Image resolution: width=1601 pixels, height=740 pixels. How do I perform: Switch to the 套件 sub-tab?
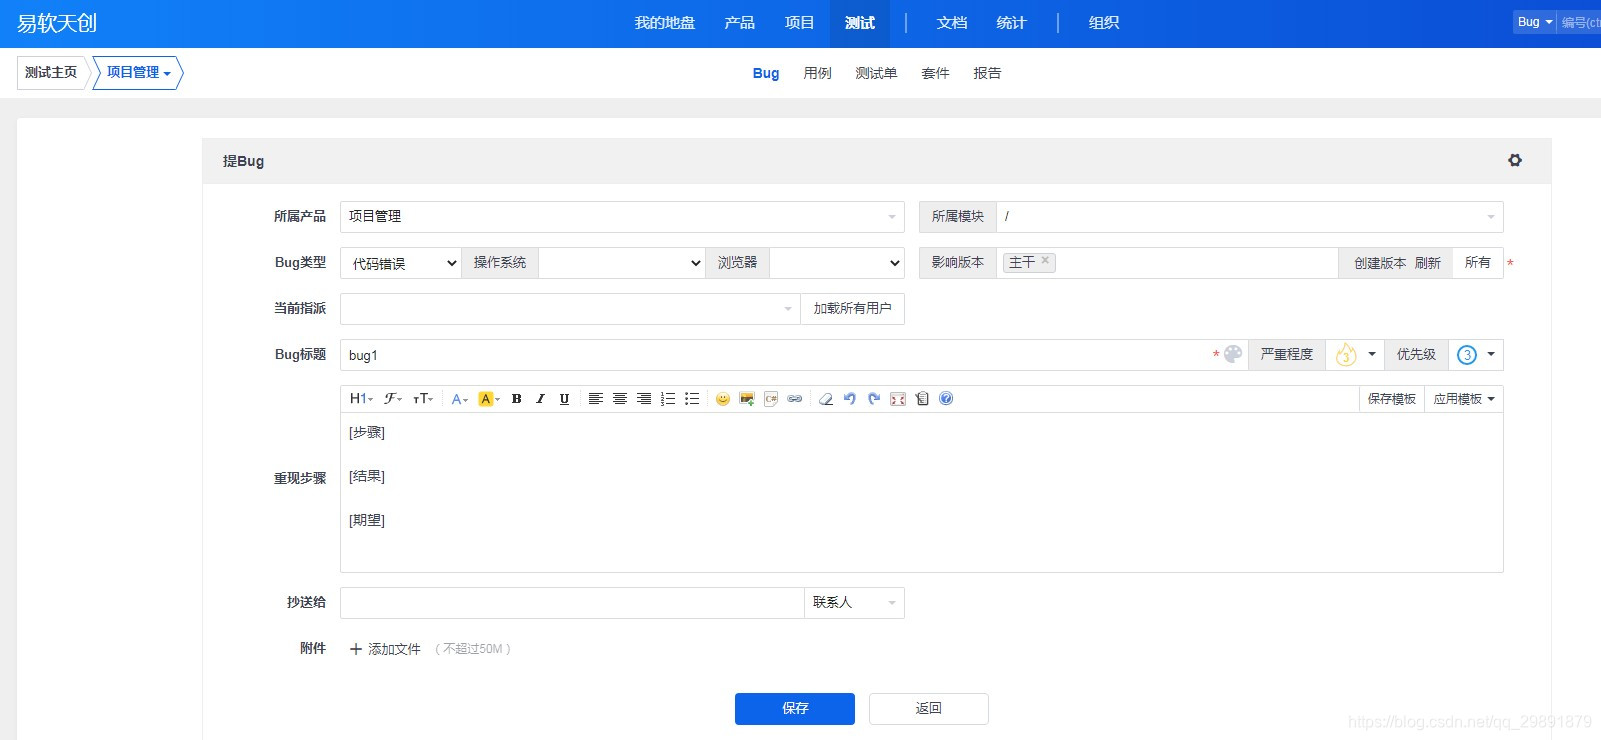[x=935, y=73]
